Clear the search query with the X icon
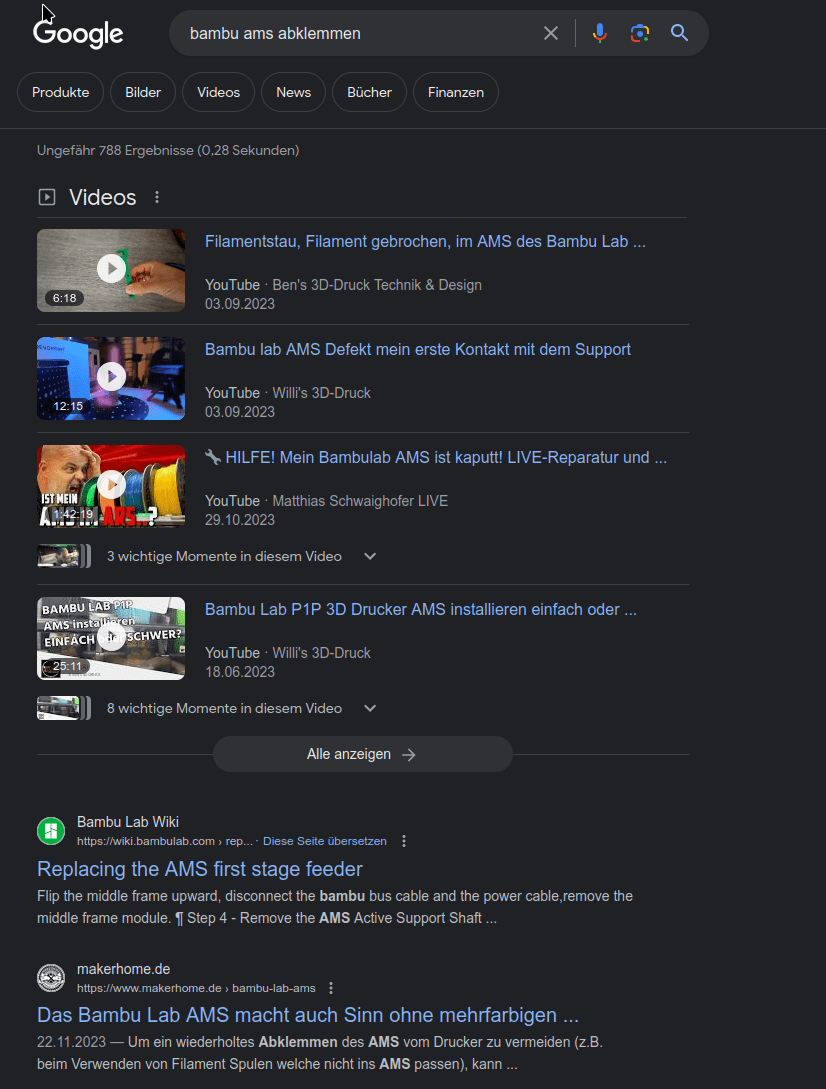The image size is (826, 1089). tap(551, 33)
